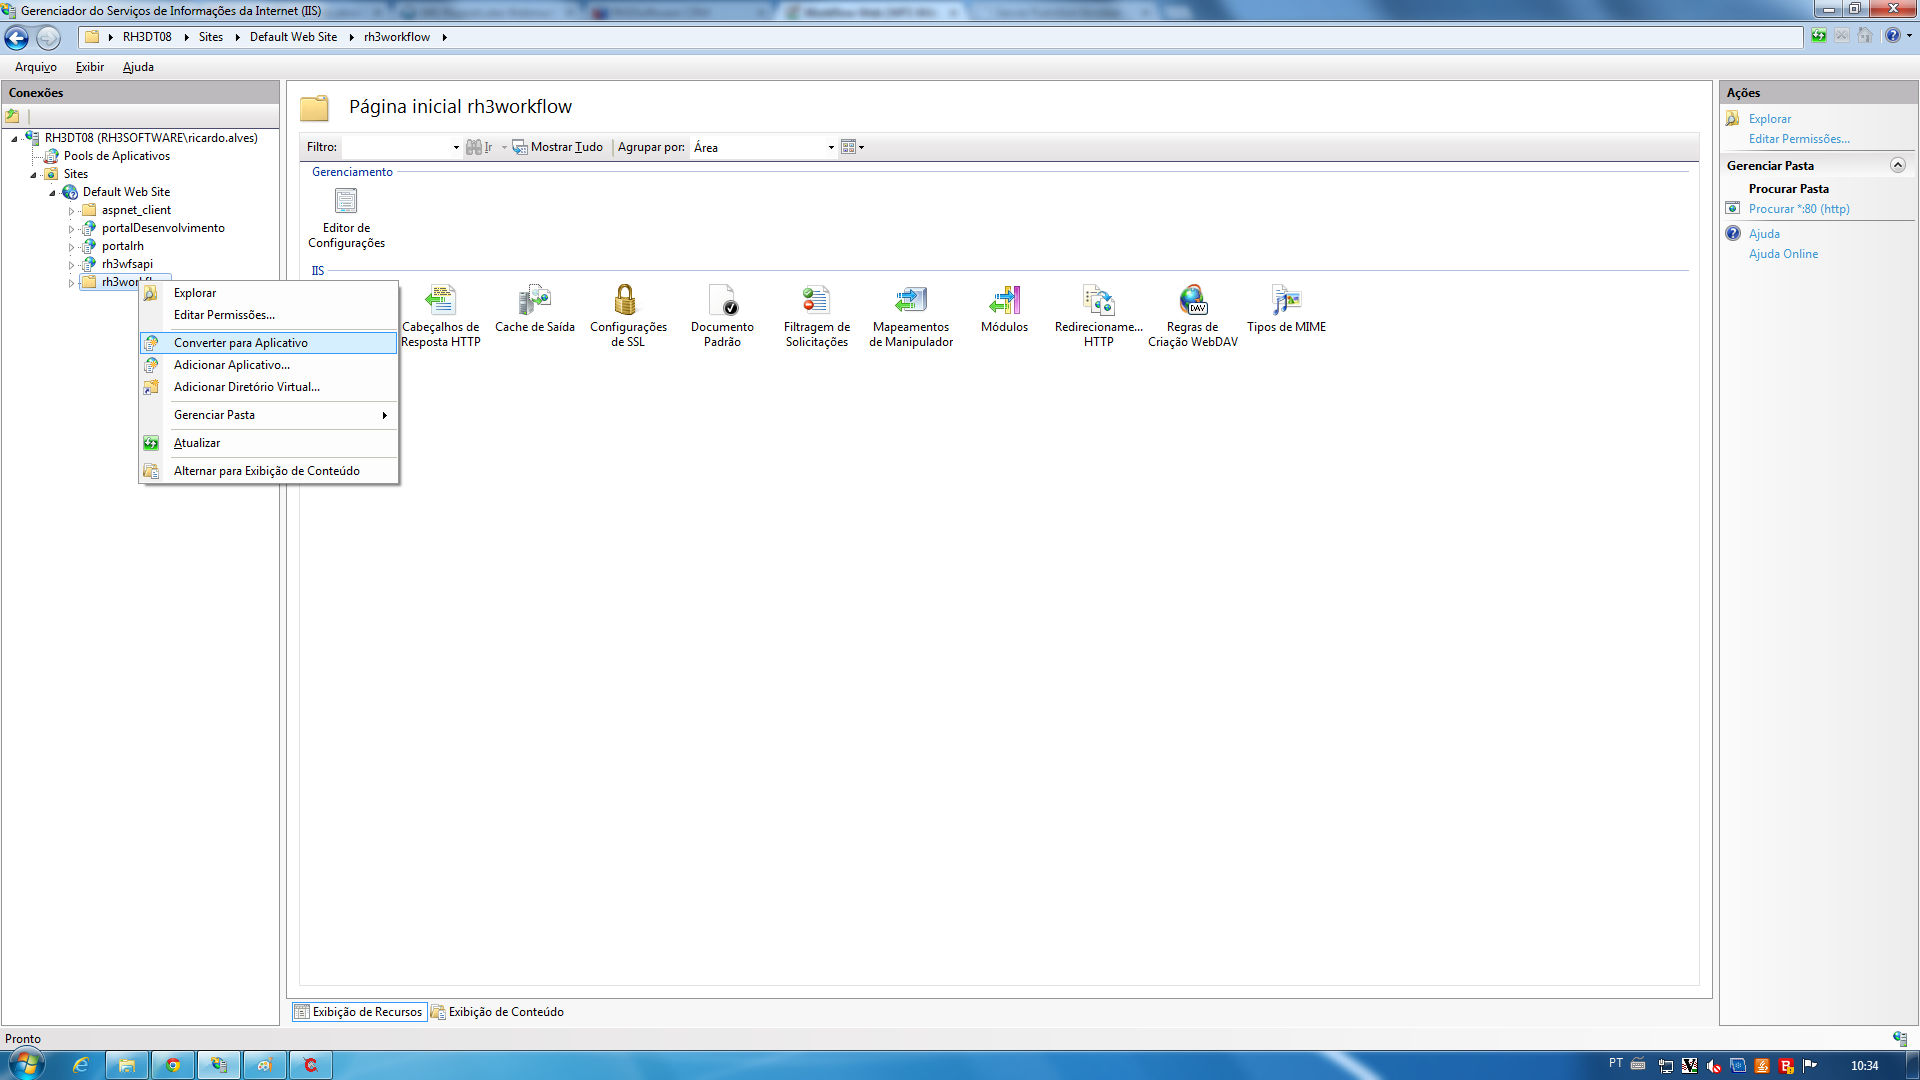This screenshot has width=1920, height=1080.
Task: Click the Procurar *:80 (http) link
Action: pos(1798,209)
